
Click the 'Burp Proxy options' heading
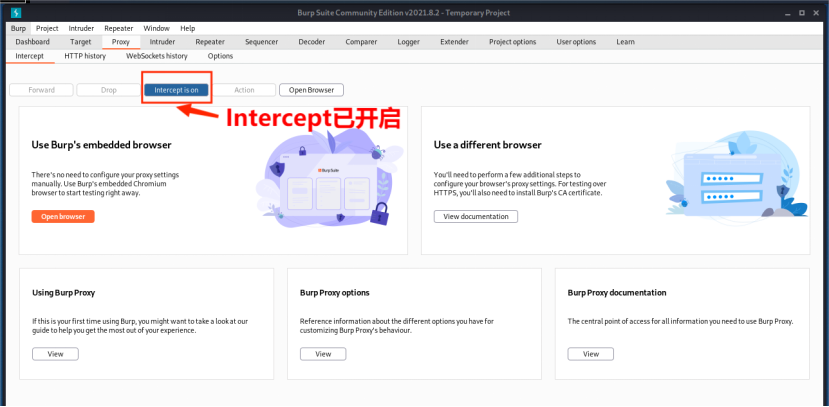pyautogui.click(x=335, y=292)
